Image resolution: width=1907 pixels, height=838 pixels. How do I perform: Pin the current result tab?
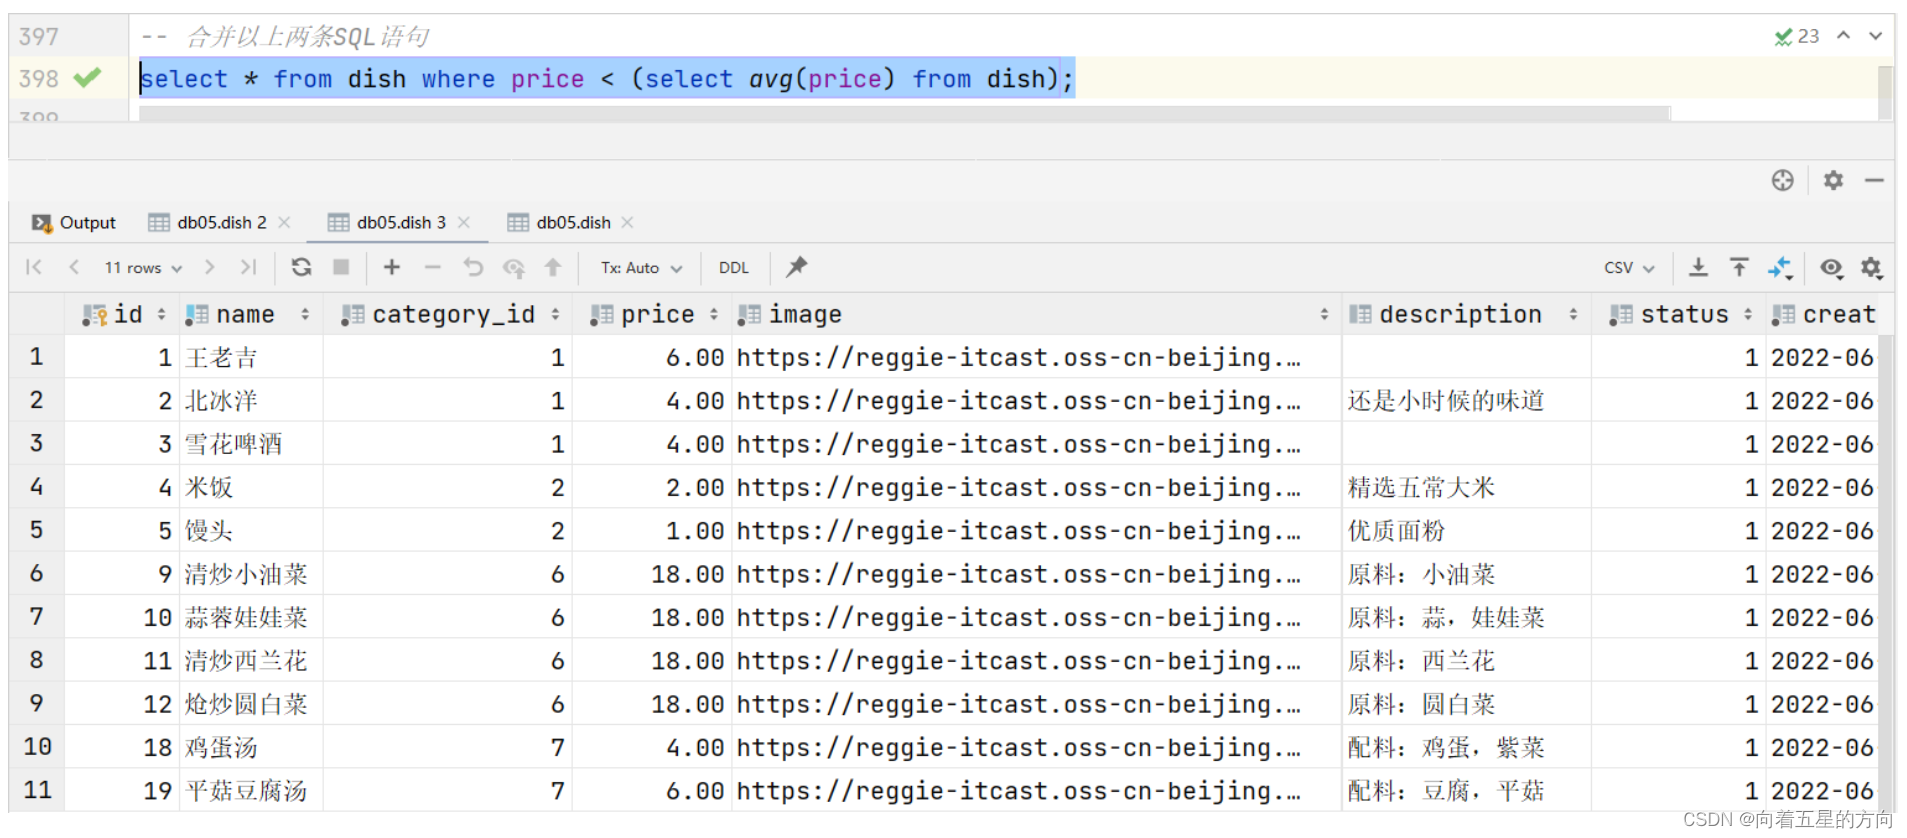[796, 267]
